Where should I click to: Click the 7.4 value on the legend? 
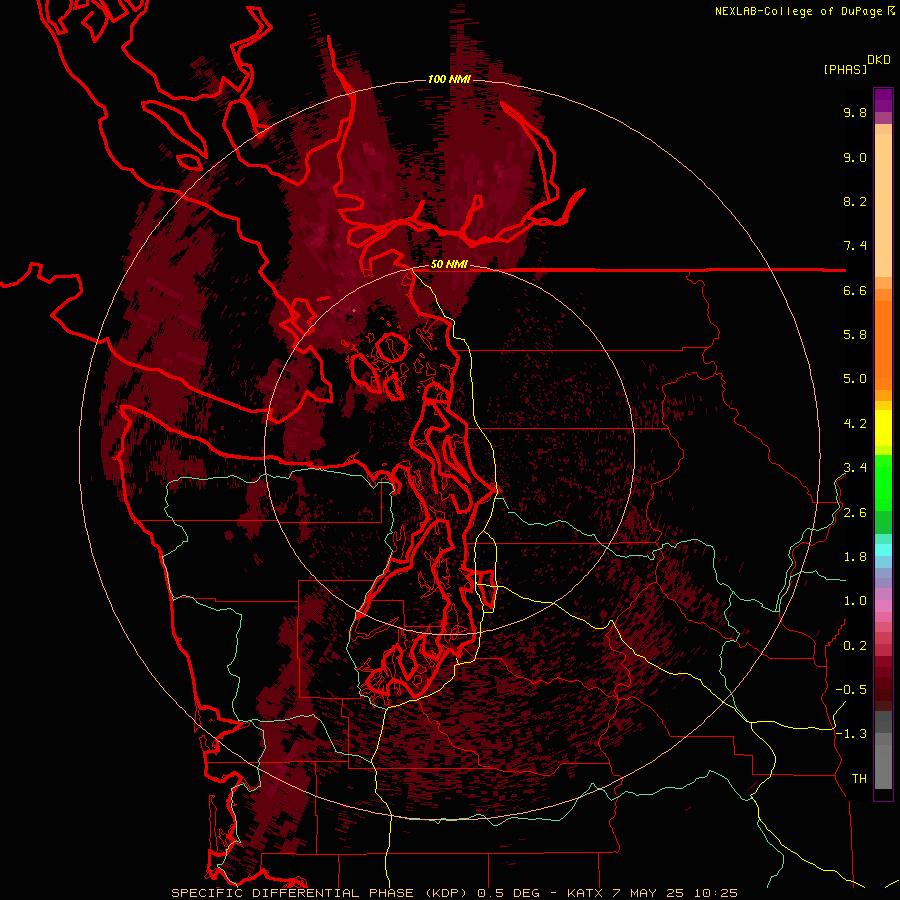[x=855, y=246]
